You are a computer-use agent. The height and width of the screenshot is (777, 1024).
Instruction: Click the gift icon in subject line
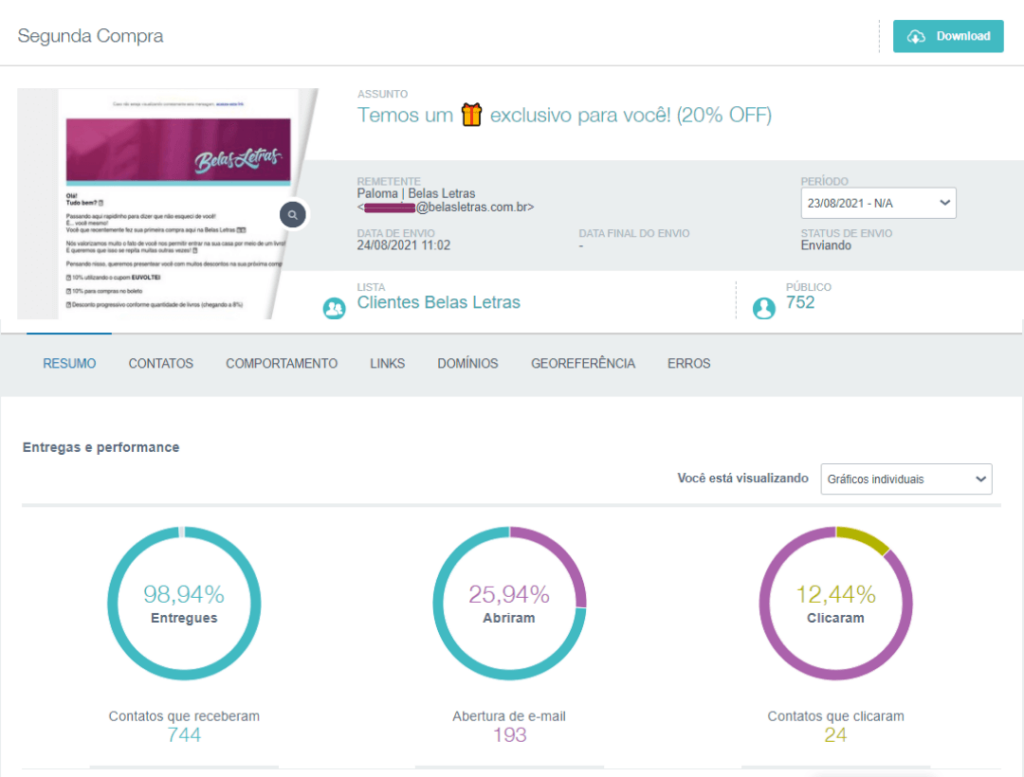click(471, 116)
